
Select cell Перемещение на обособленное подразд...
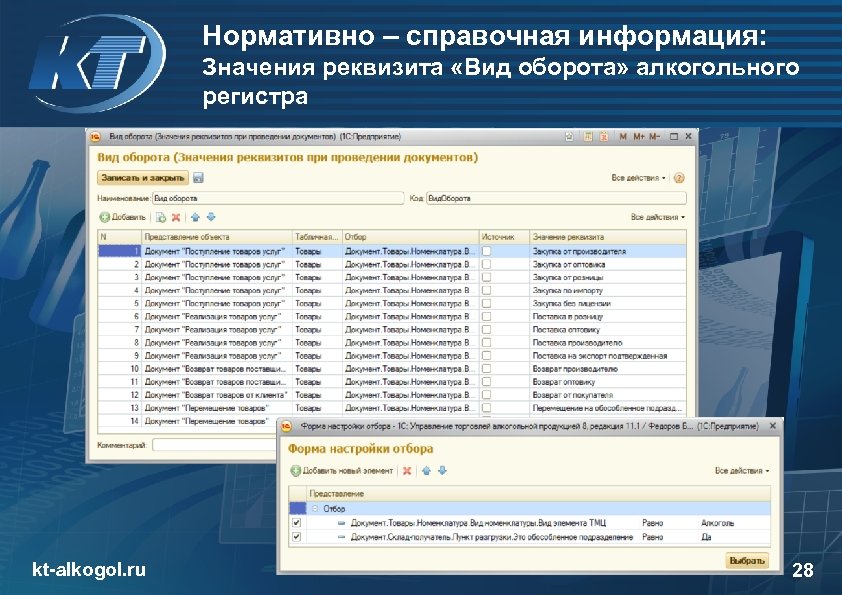[607, 408]
